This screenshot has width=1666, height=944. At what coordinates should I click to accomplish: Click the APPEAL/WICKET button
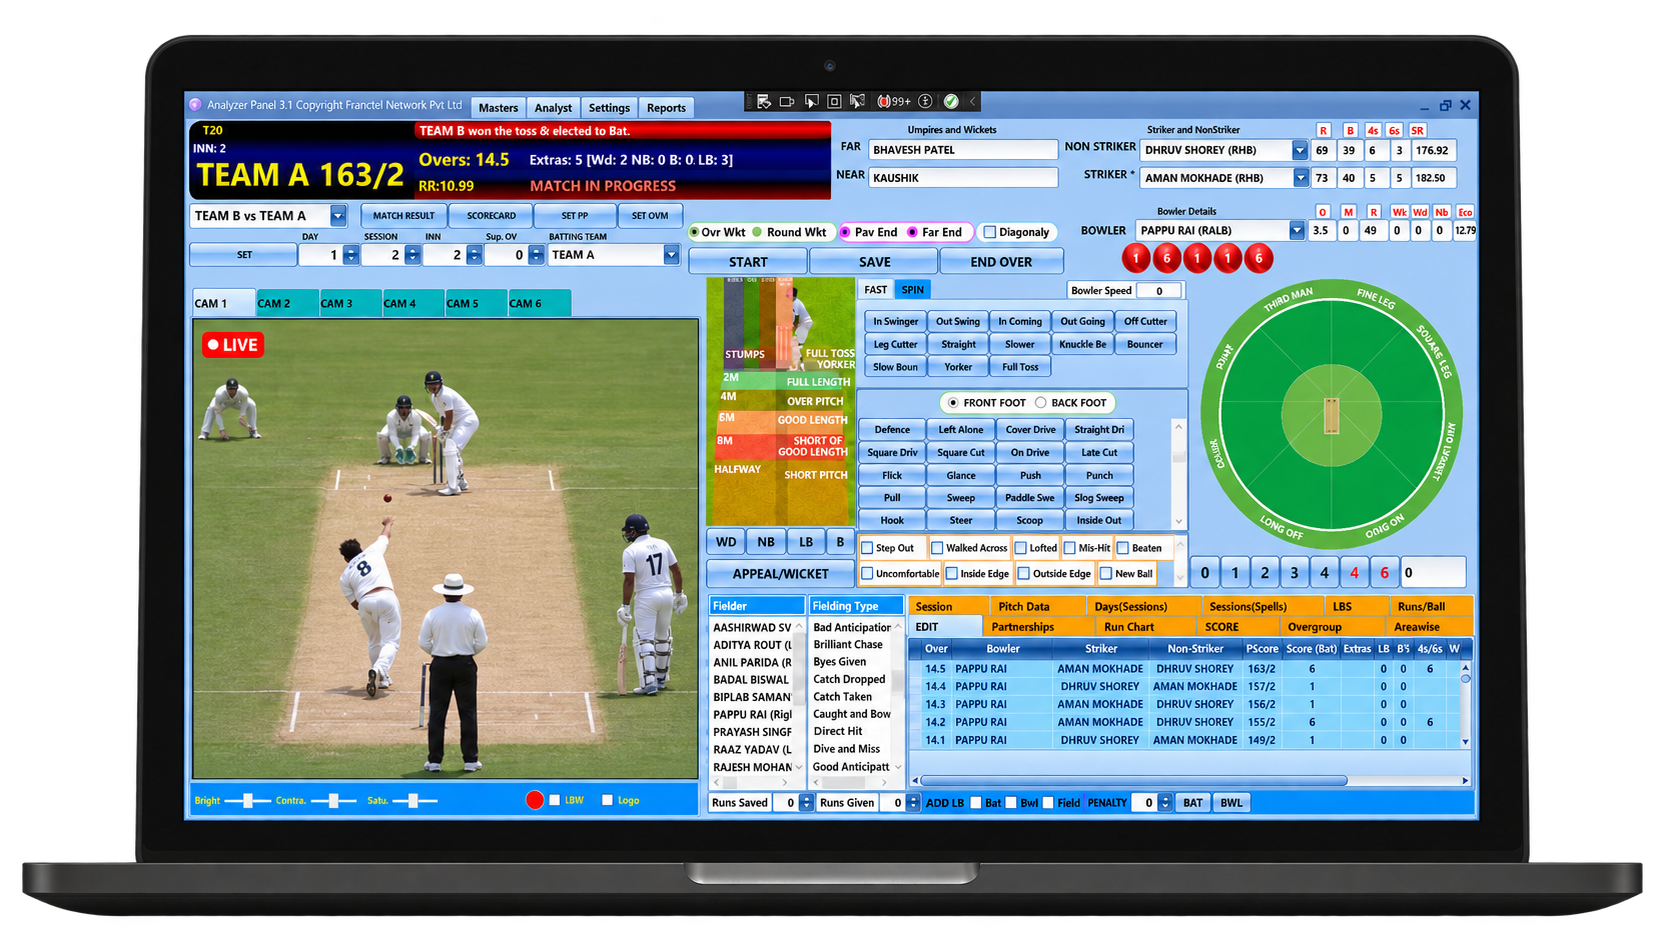(781, 574)
